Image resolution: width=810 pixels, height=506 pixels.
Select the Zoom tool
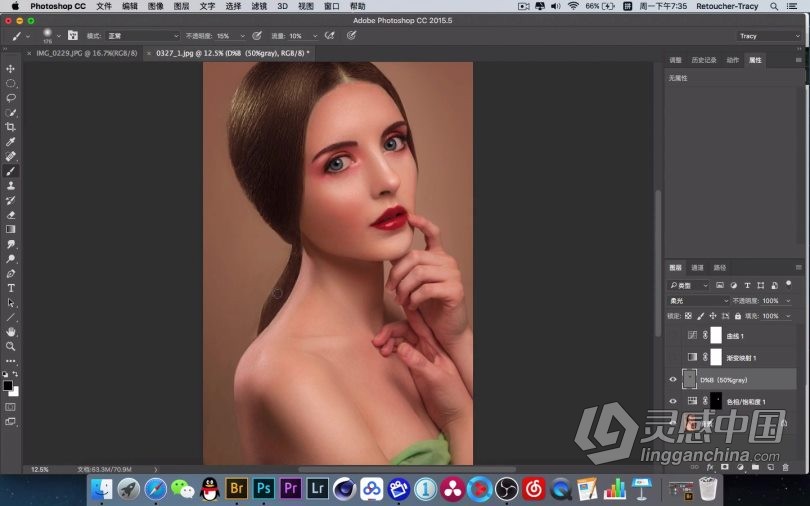pyautogui.click(x=10, y=346)
